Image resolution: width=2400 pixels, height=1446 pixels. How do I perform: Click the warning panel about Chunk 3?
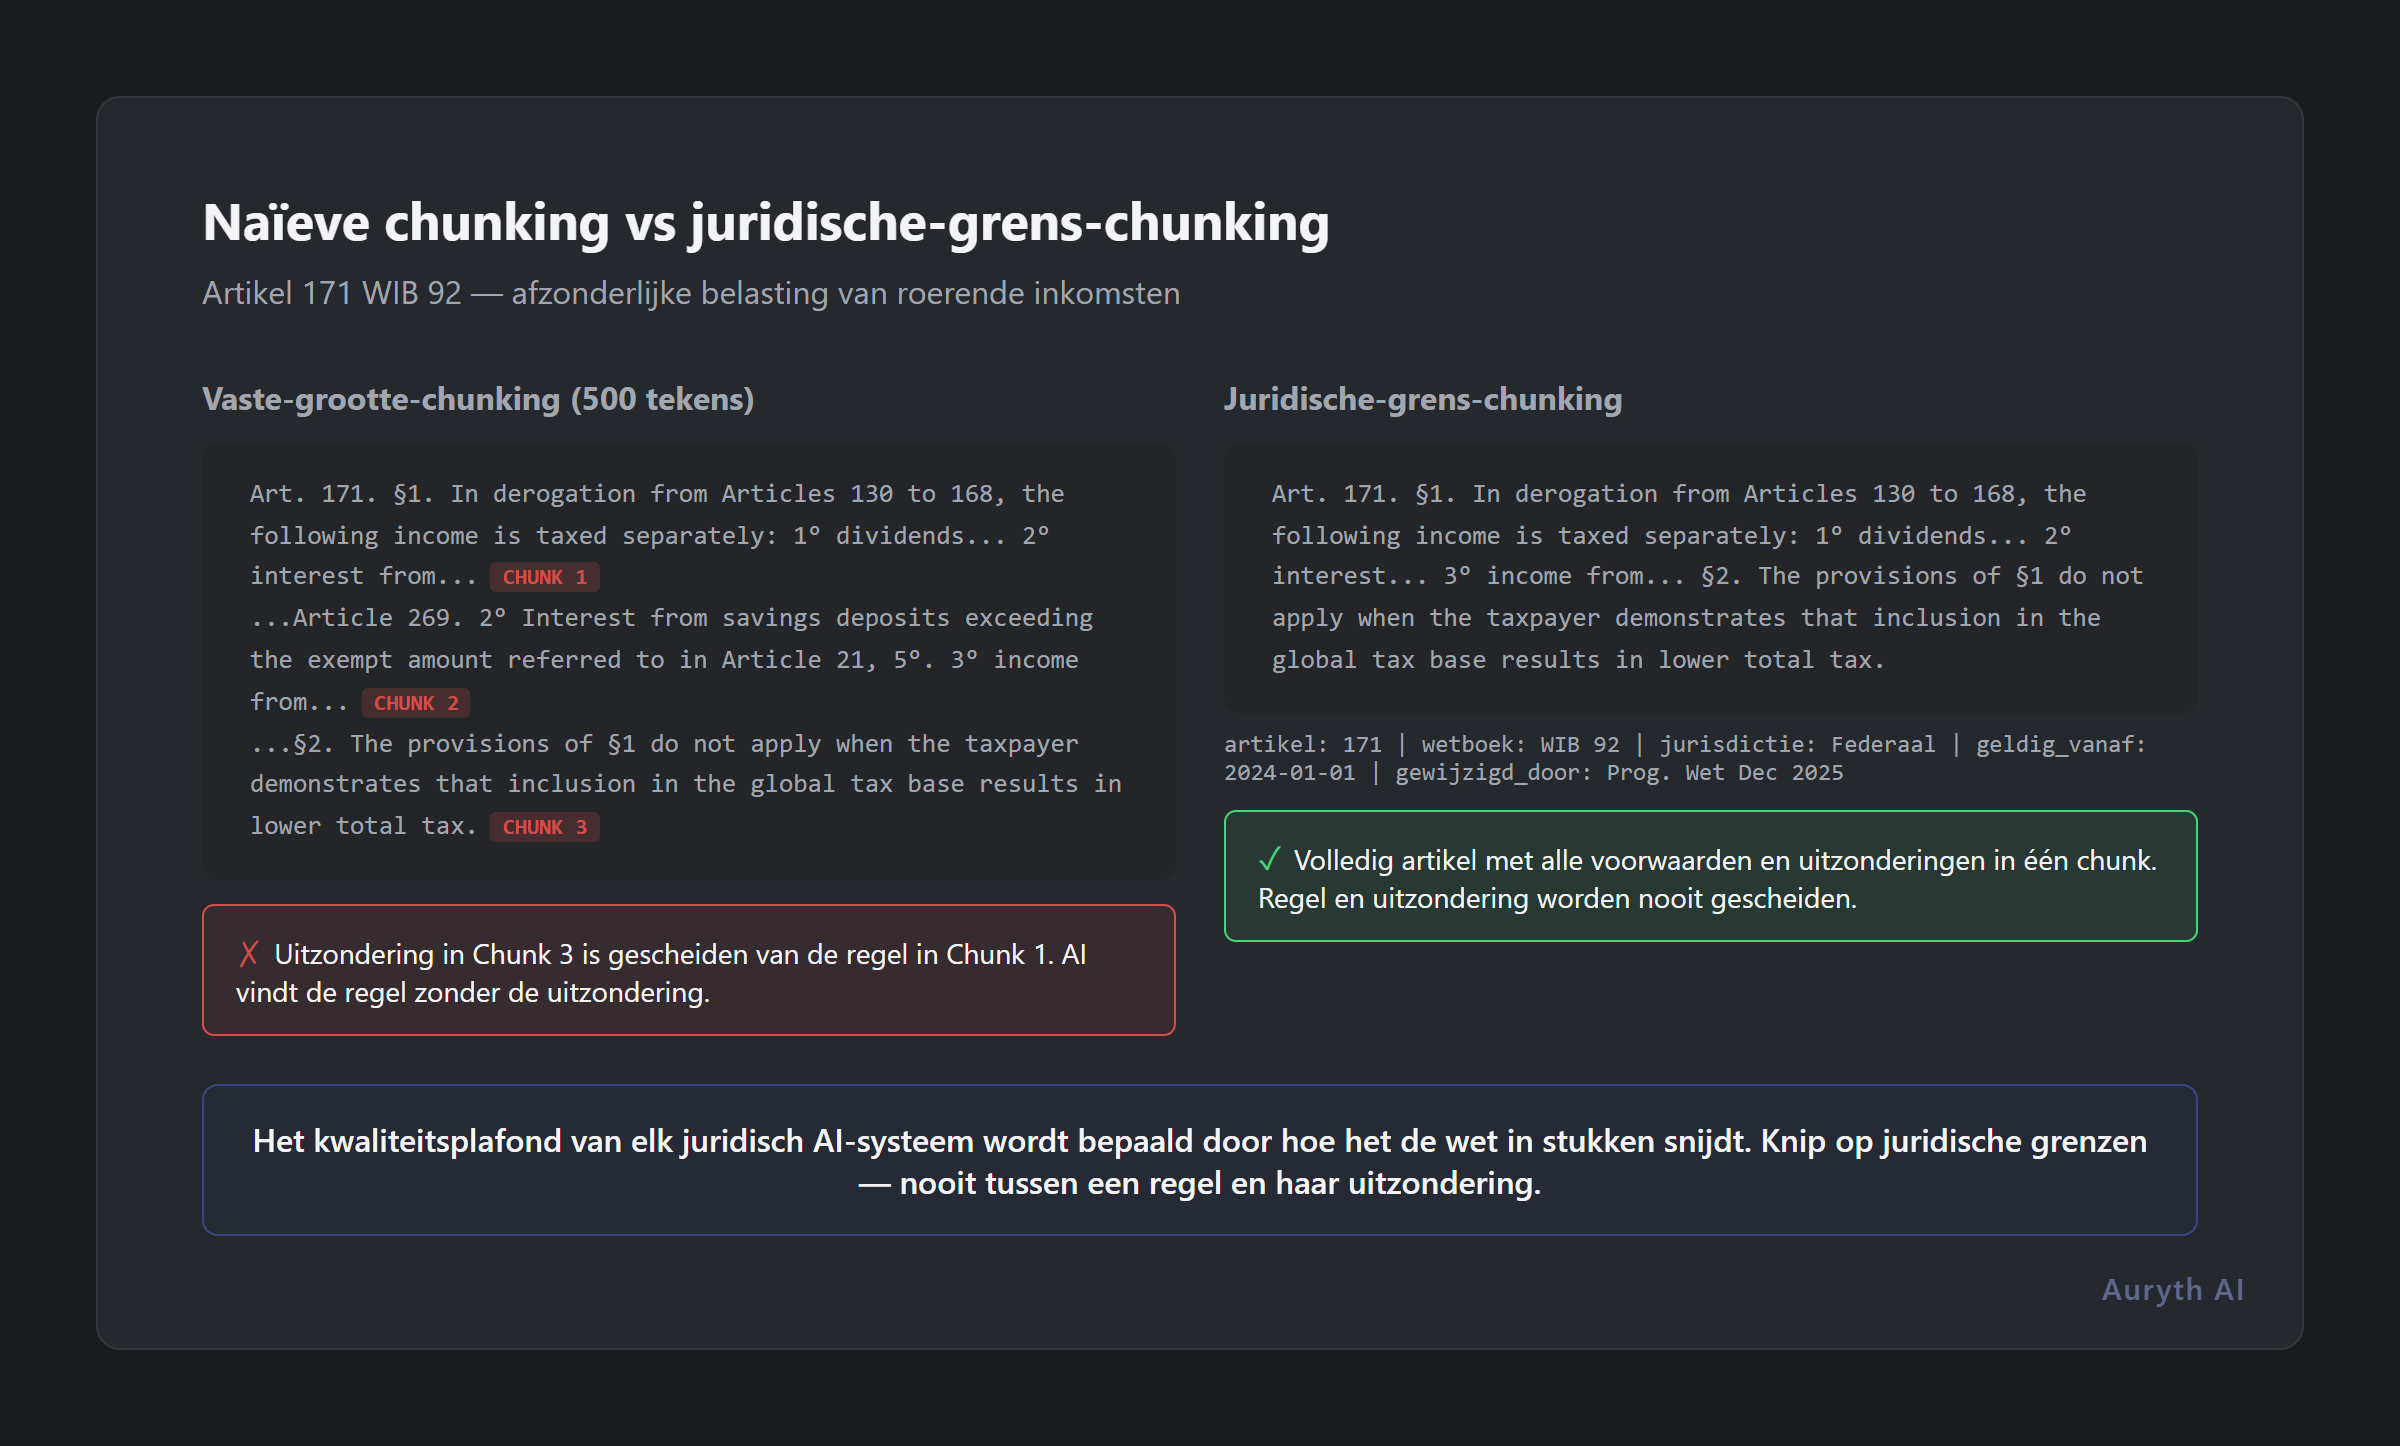[x=689, y=970]
